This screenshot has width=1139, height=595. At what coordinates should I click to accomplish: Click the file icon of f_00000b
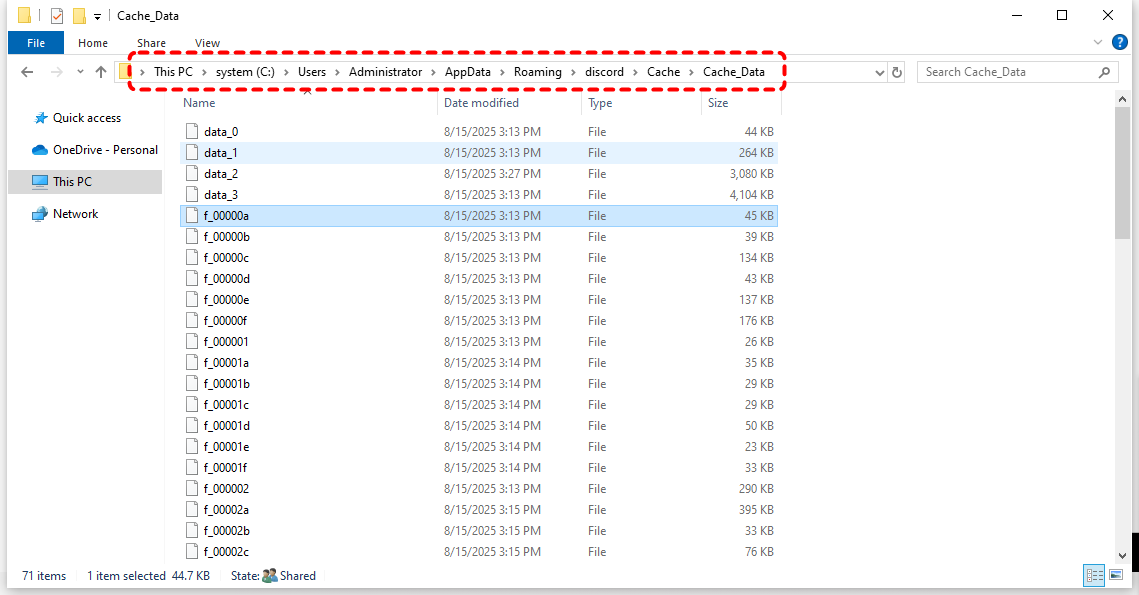192,237
